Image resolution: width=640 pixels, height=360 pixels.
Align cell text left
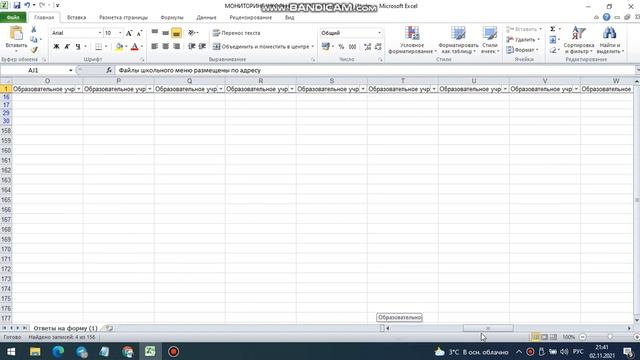click(155, 47)
